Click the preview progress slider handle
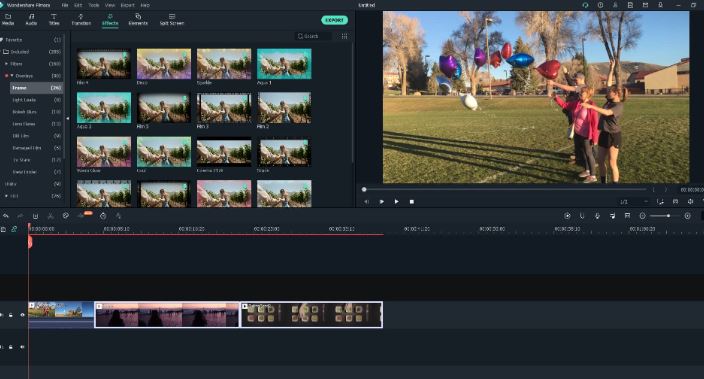The height and width of the screenshot is (379, 704). [364, 190]
